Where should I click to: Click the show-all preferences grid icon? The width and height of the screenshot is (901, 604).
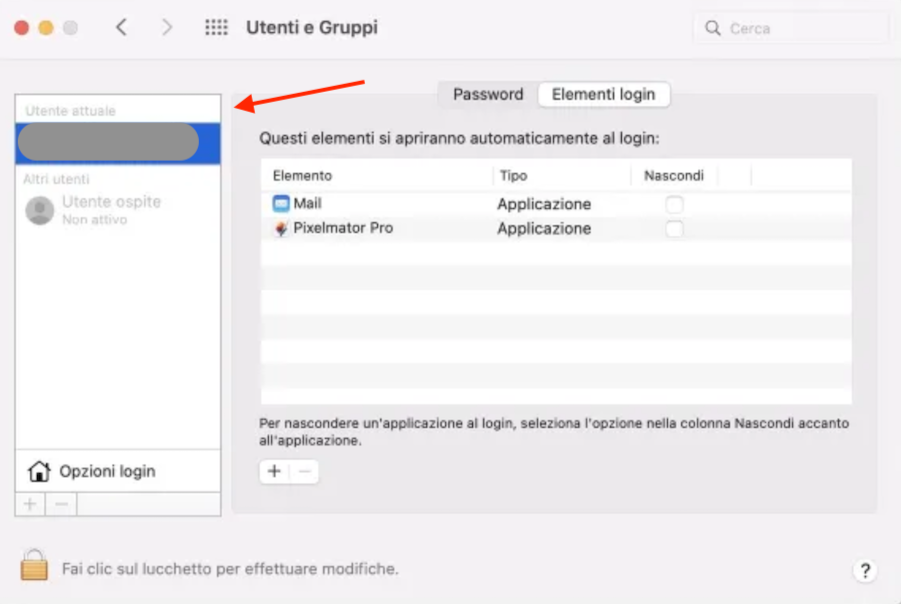pyautogui.click(x=216, y=27)
